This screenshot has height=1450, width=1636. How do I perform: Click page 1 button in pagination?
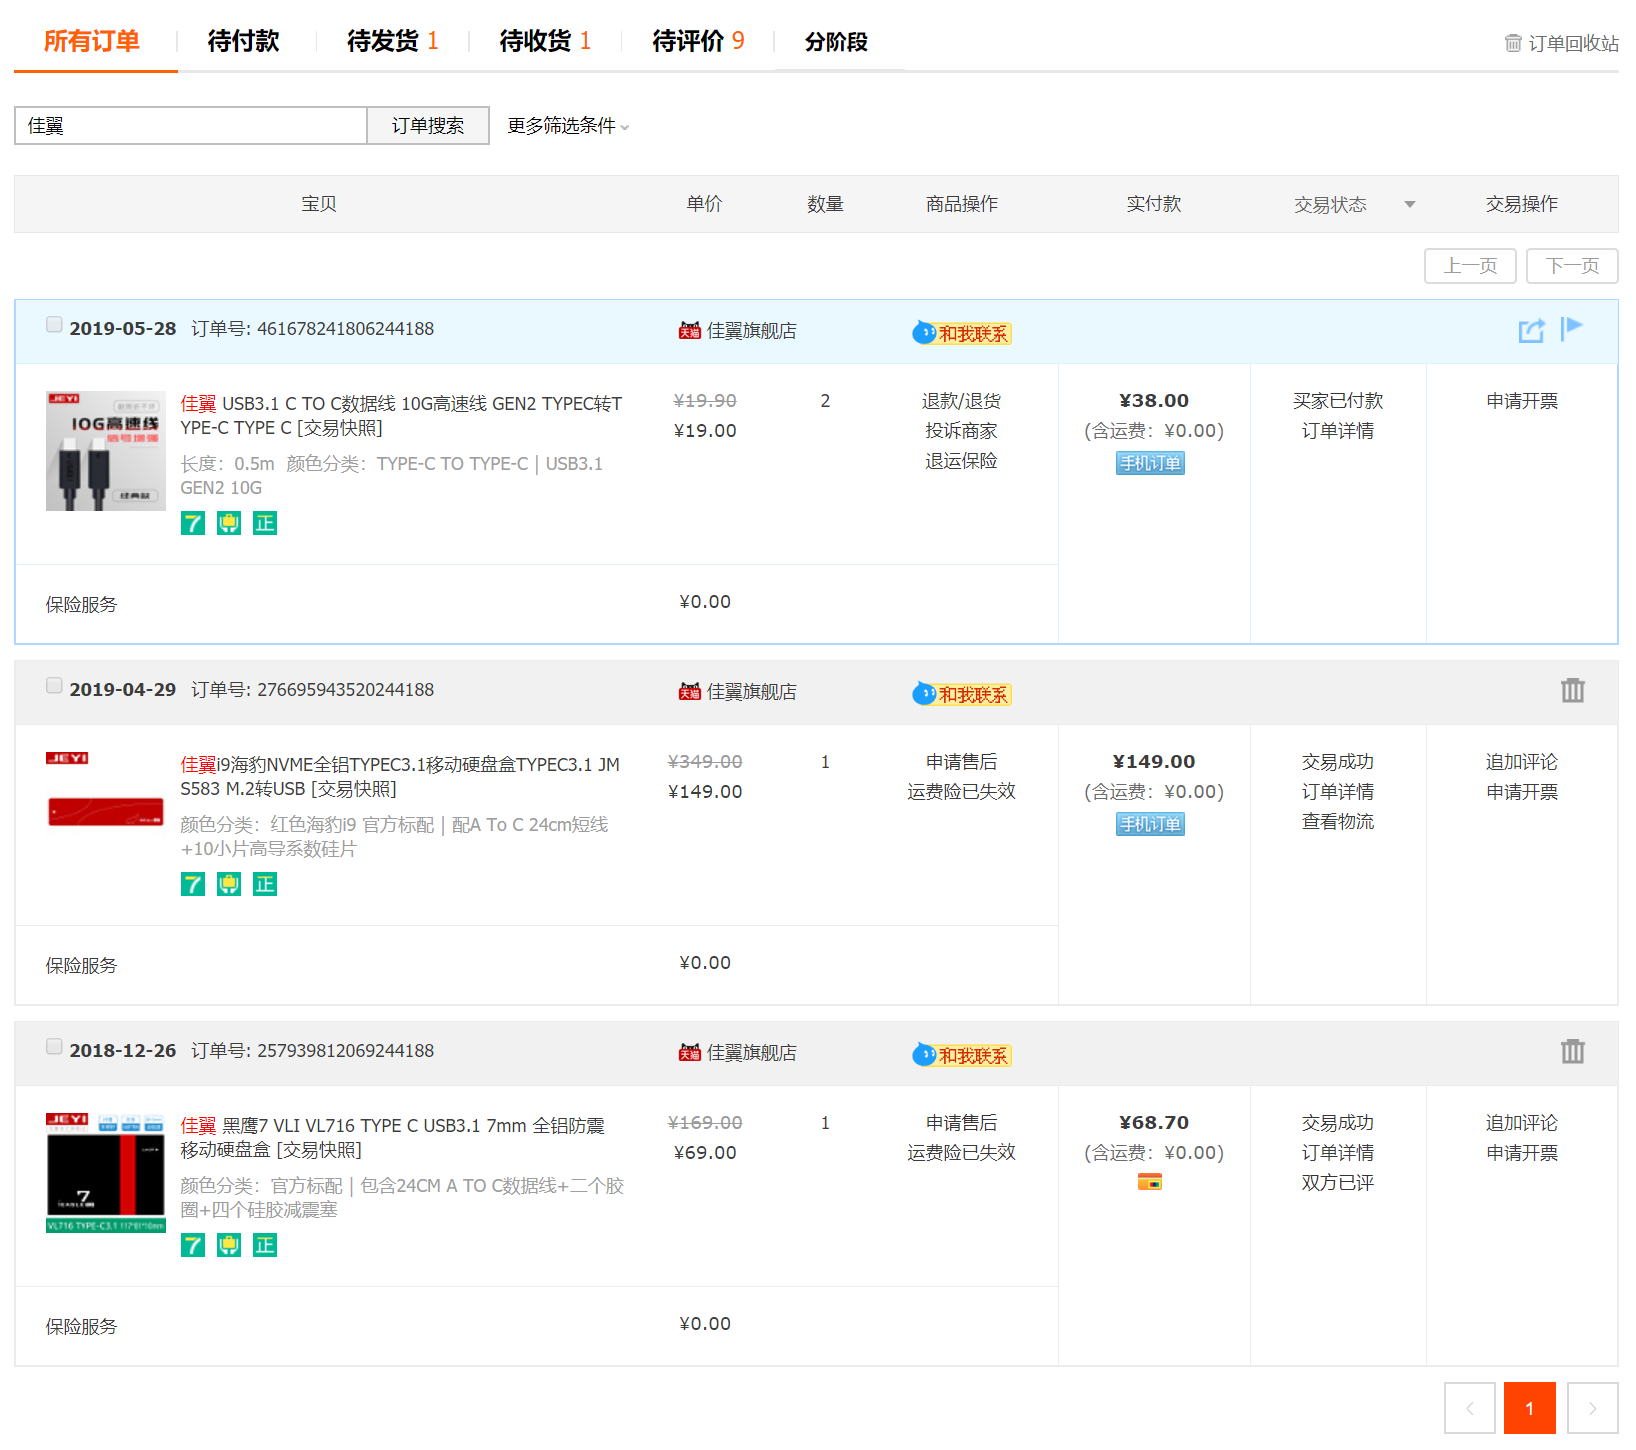(x=1530, y=1408)
